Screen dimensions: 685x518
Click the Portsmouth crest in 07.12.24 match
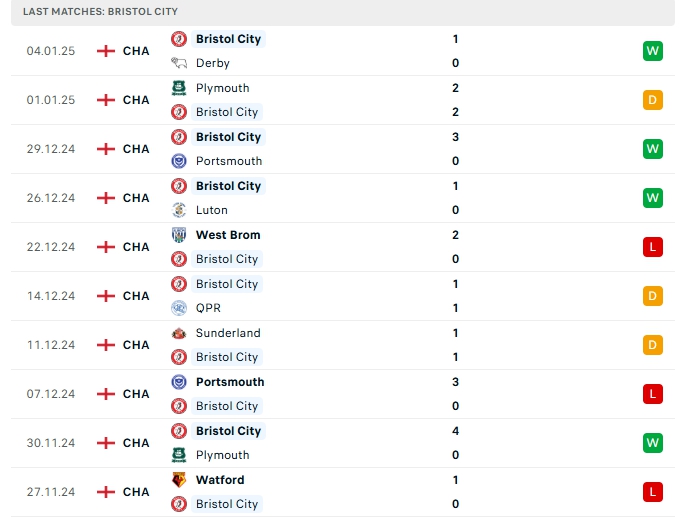click(179, 382)
